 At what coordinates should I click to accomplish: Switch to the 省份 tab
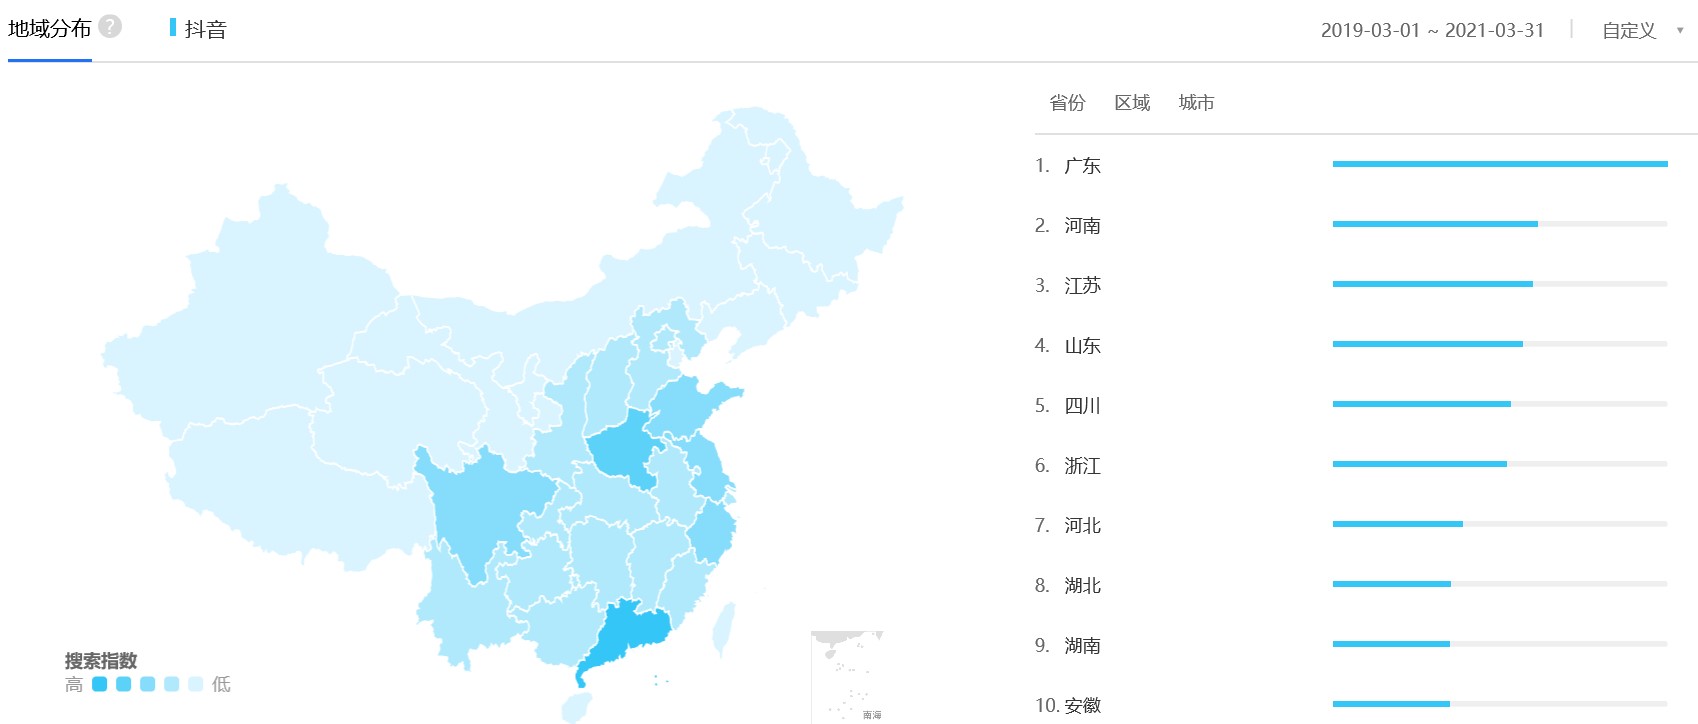tap(1067, 103)
